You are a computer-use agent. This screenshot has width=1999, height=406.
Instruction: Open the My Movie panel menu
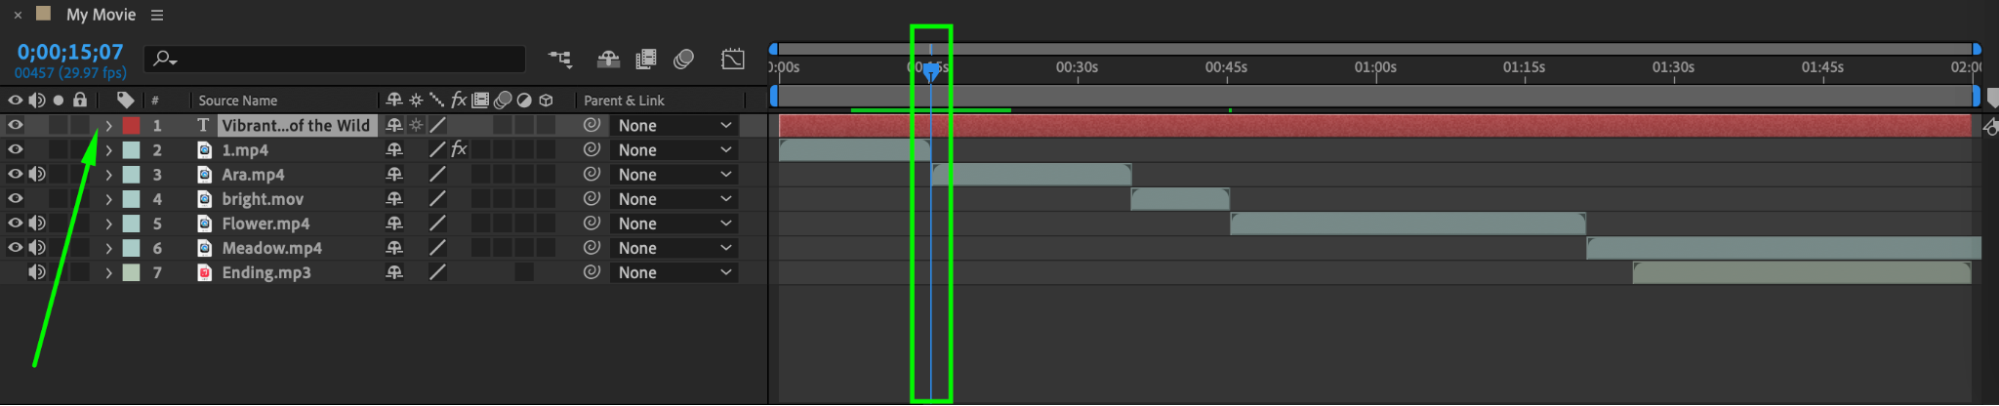pyautogui.click(x=157, y=15)
